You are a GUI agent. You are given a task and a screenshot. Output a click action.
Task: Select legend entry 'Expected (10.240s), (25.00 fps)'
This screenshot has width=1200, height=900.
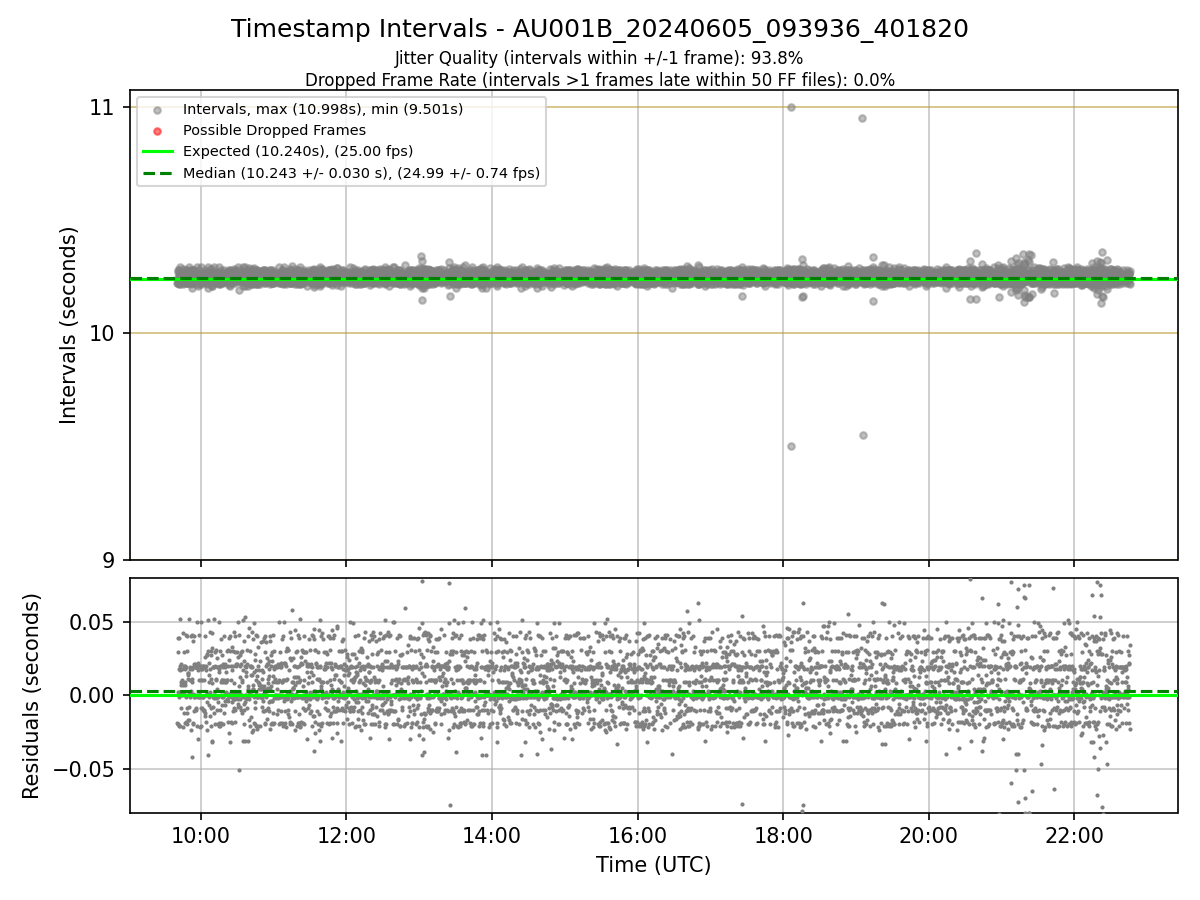(x=298, y=152)
